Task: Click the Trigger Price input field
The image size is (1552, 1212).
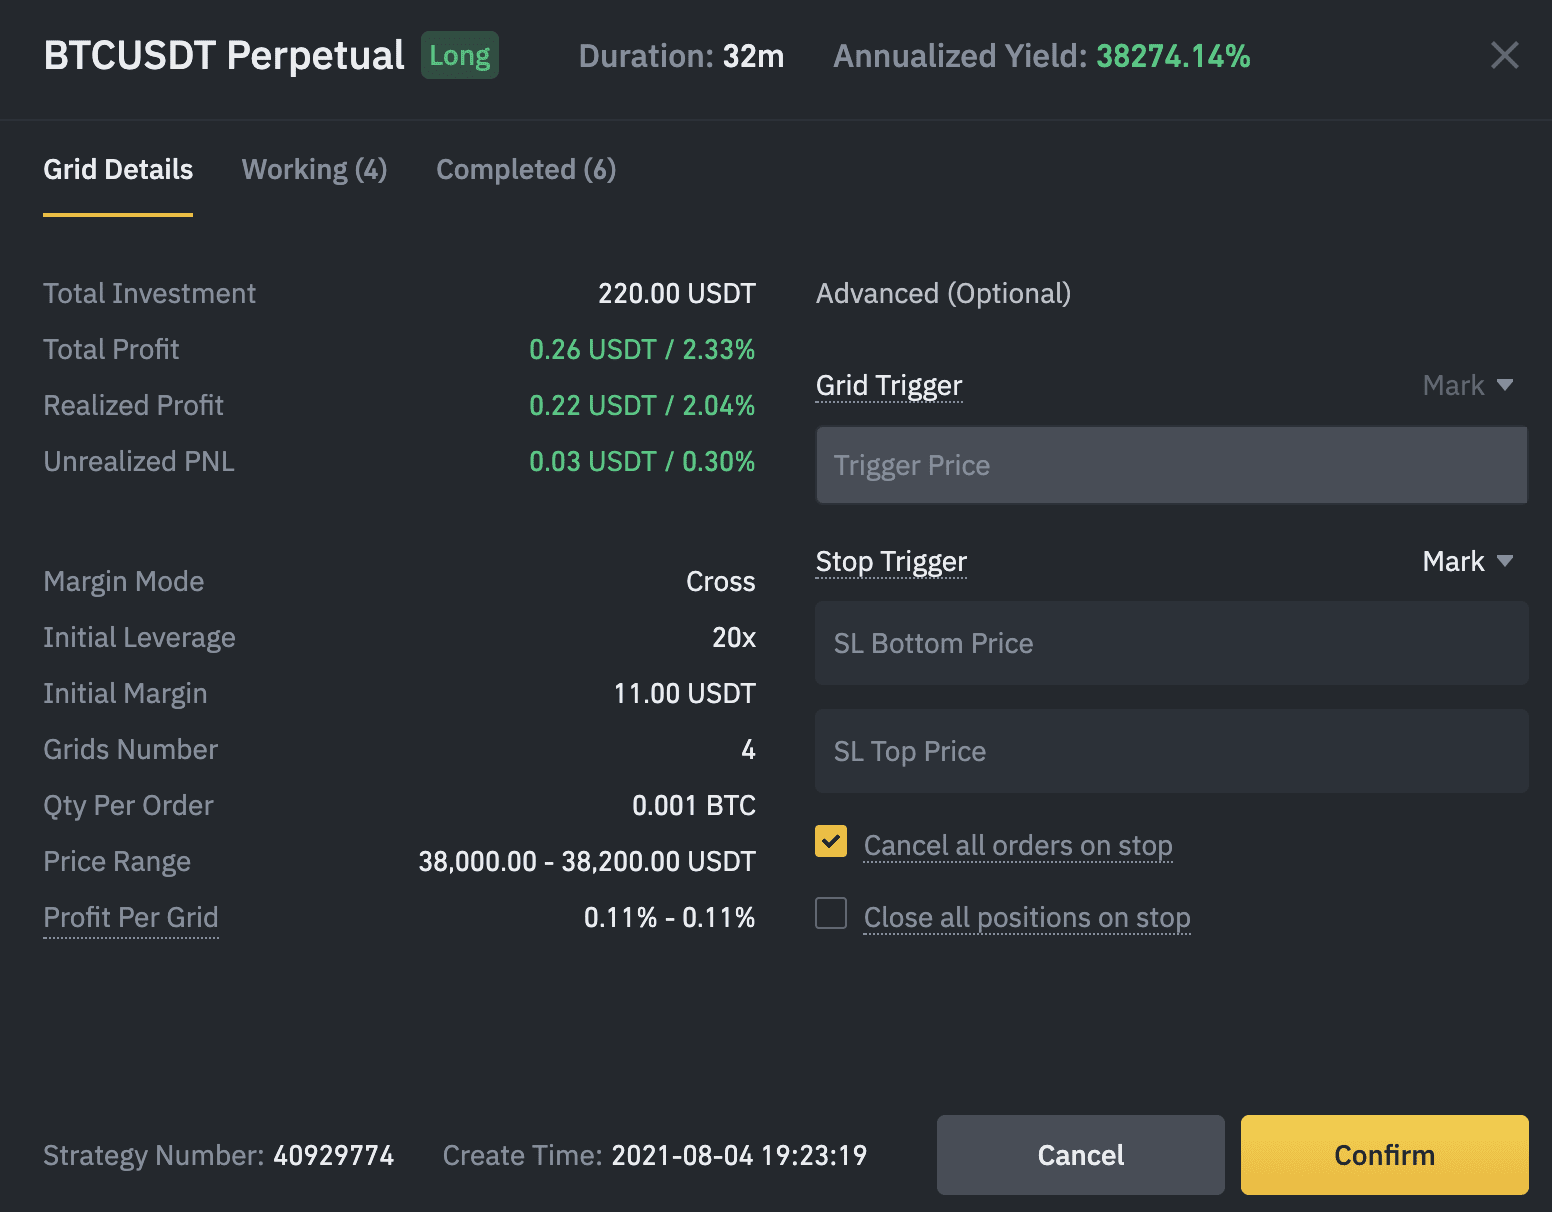Action: pos(1171,465)
